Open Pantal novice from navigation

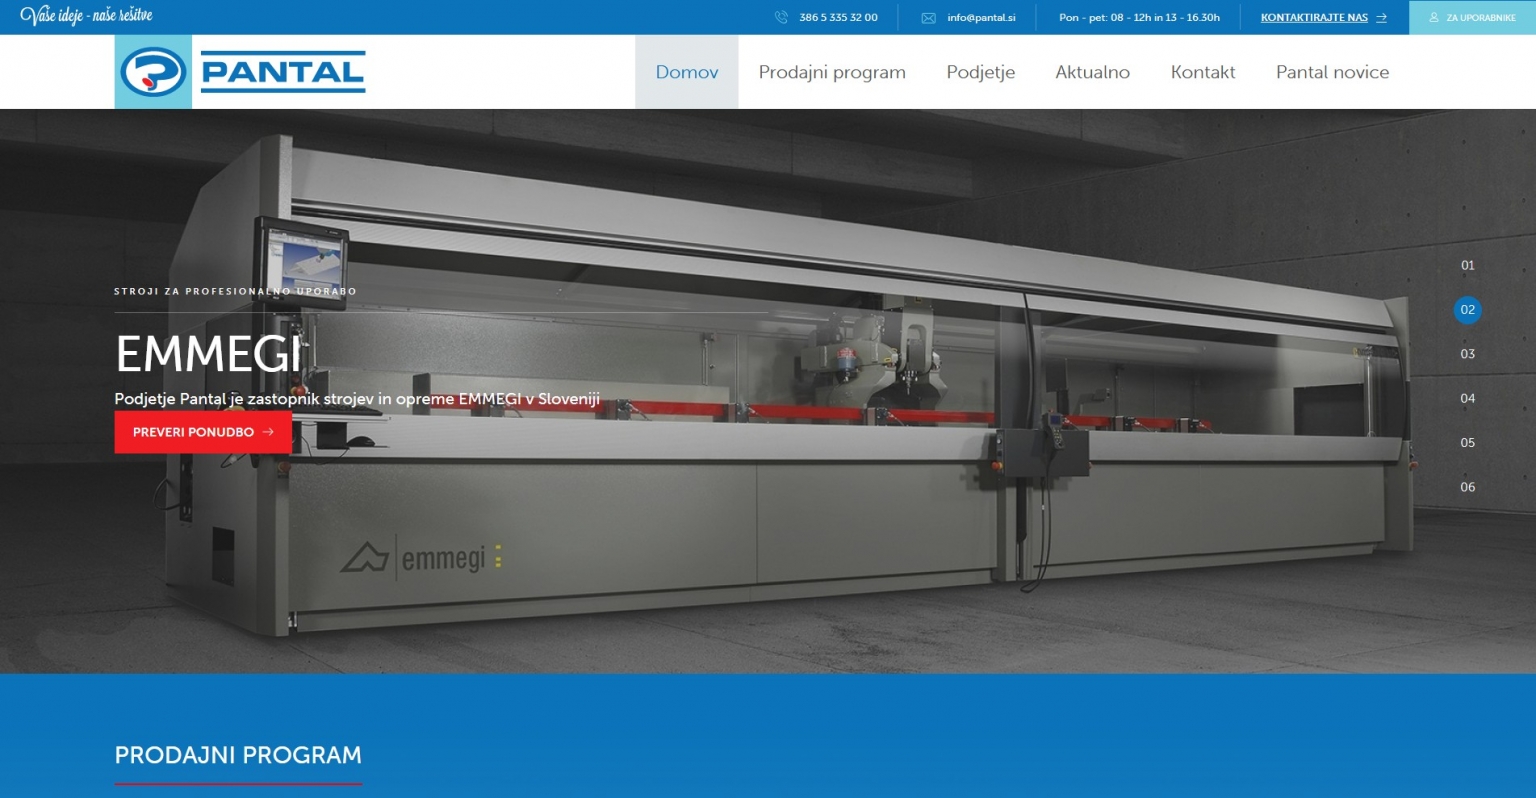1332,72
